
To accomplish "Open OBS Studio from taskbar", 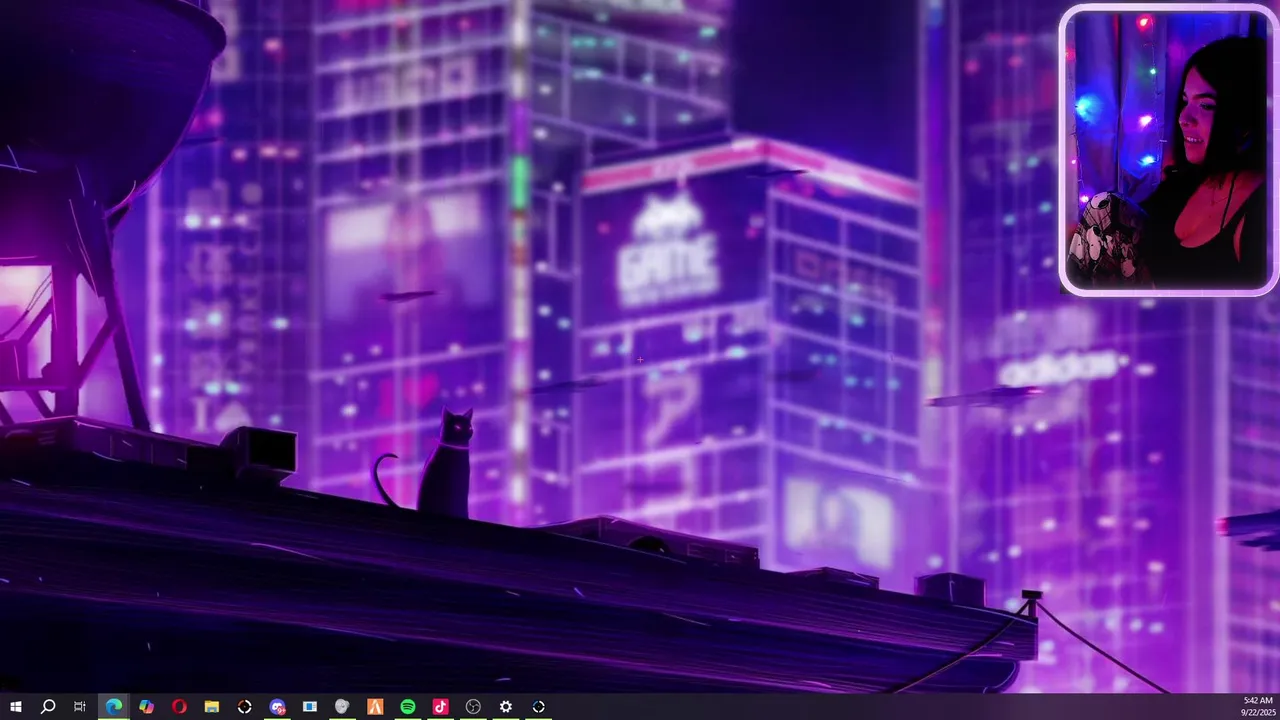I will (473, 707).
